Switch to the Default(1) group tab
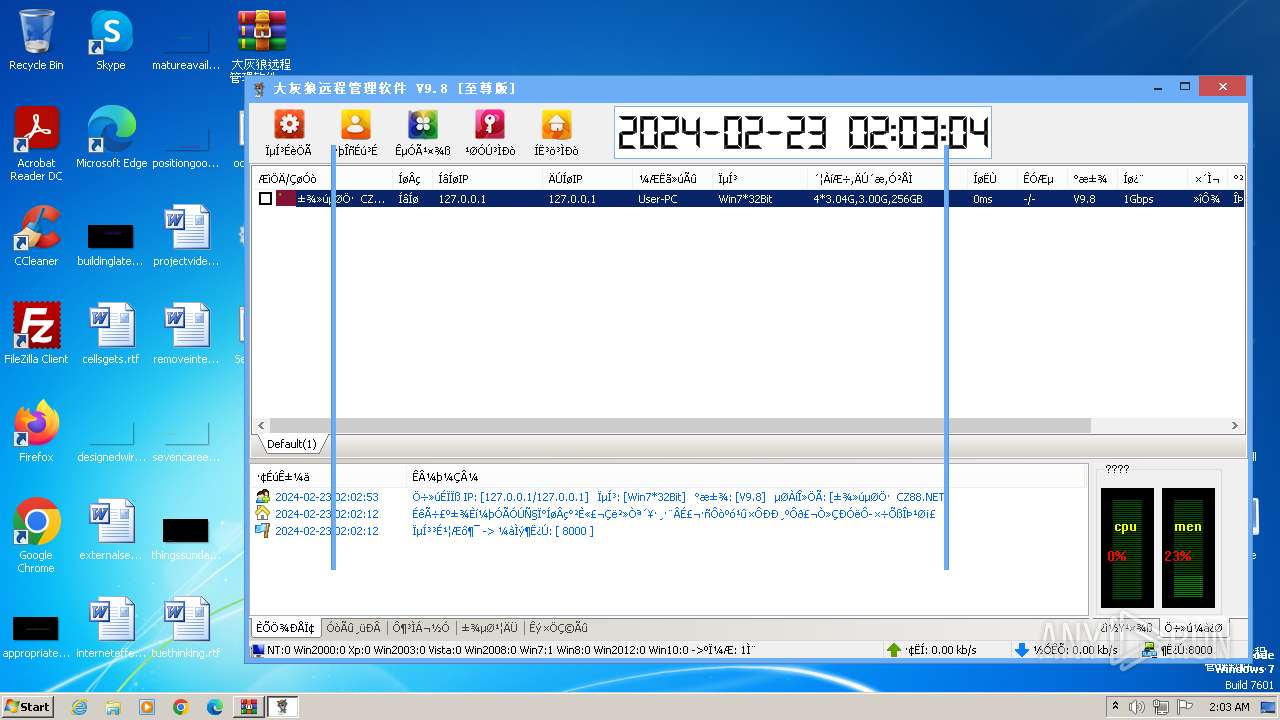This screenshot has width=1280, height=720. (291, 444)
